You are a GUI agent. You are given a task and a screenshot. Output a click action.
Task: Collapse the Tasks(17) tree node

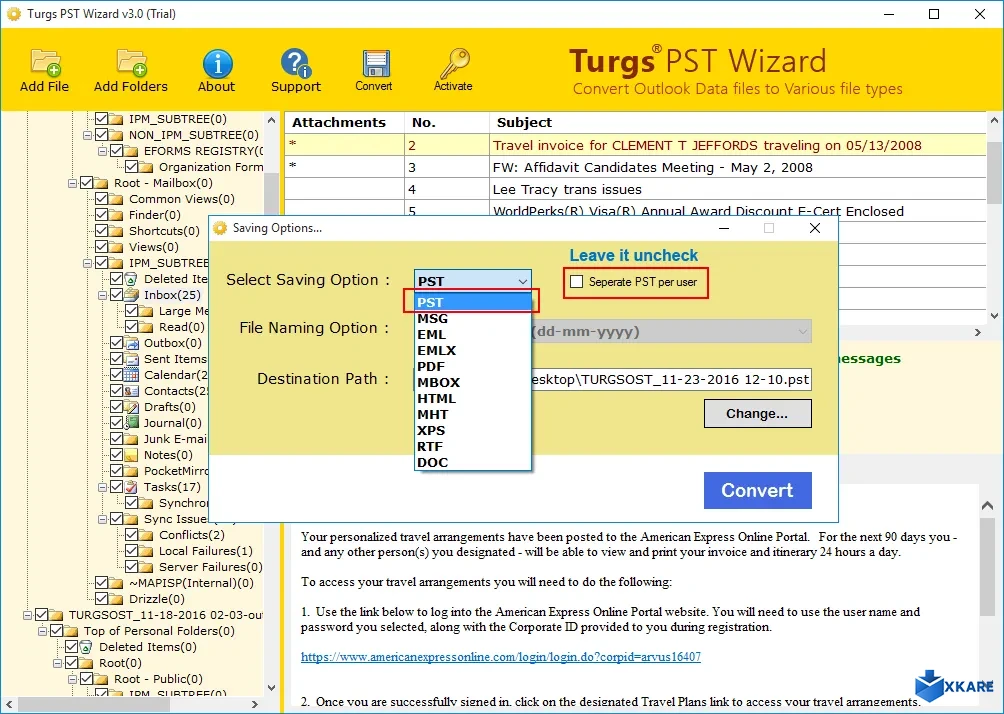pyautogui.click(x=102, y=487)
